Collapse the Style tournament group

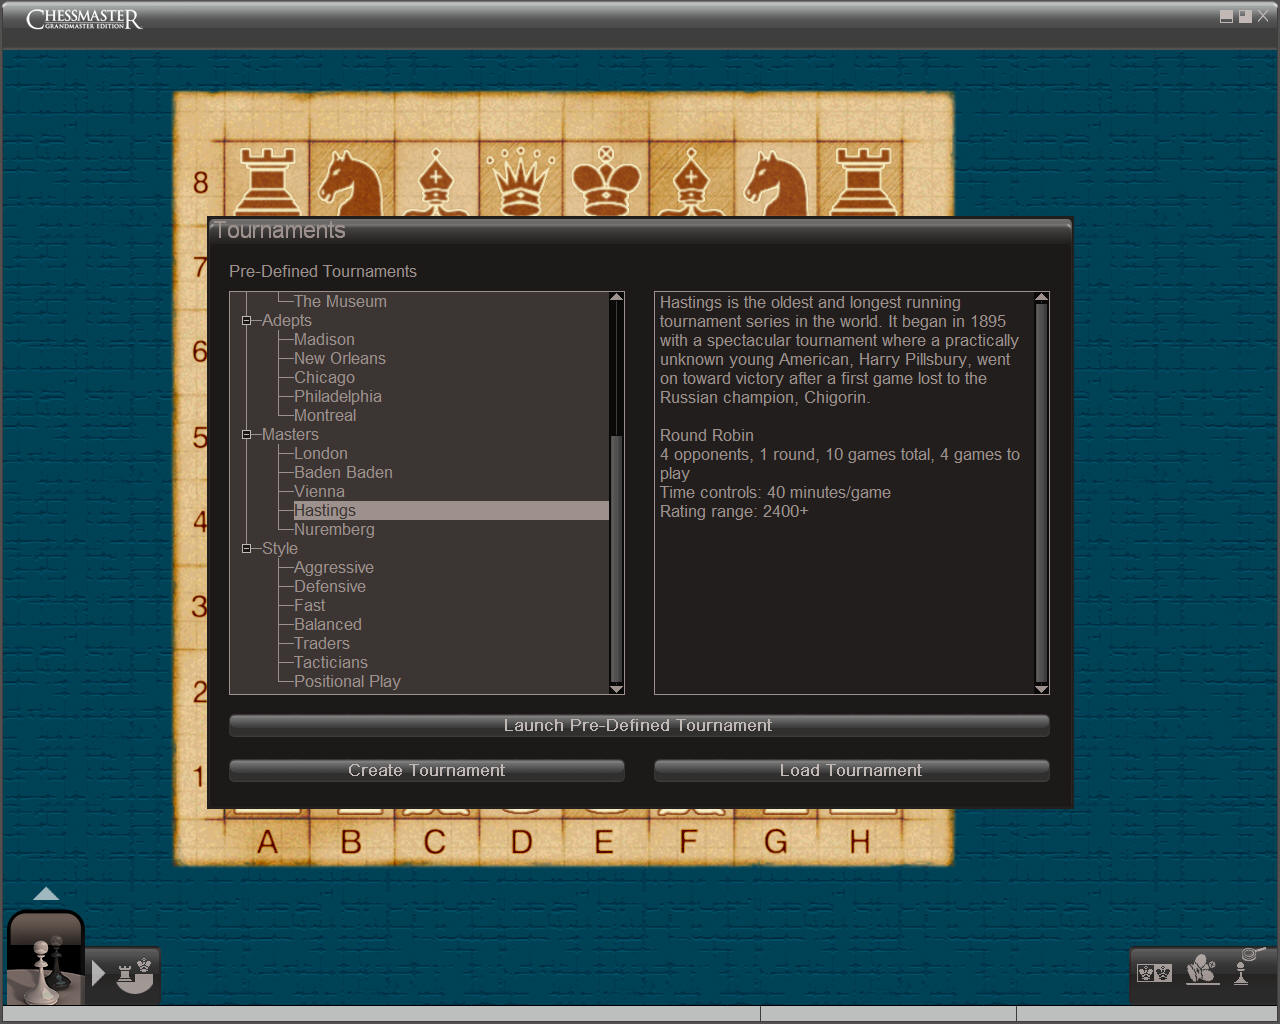(246, 549)
